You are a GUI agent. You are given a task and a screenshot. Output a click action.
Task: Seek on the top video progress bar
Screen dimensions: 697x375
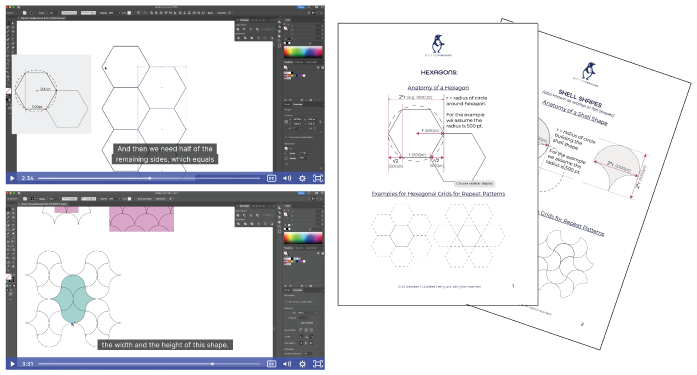click(149, 178)
